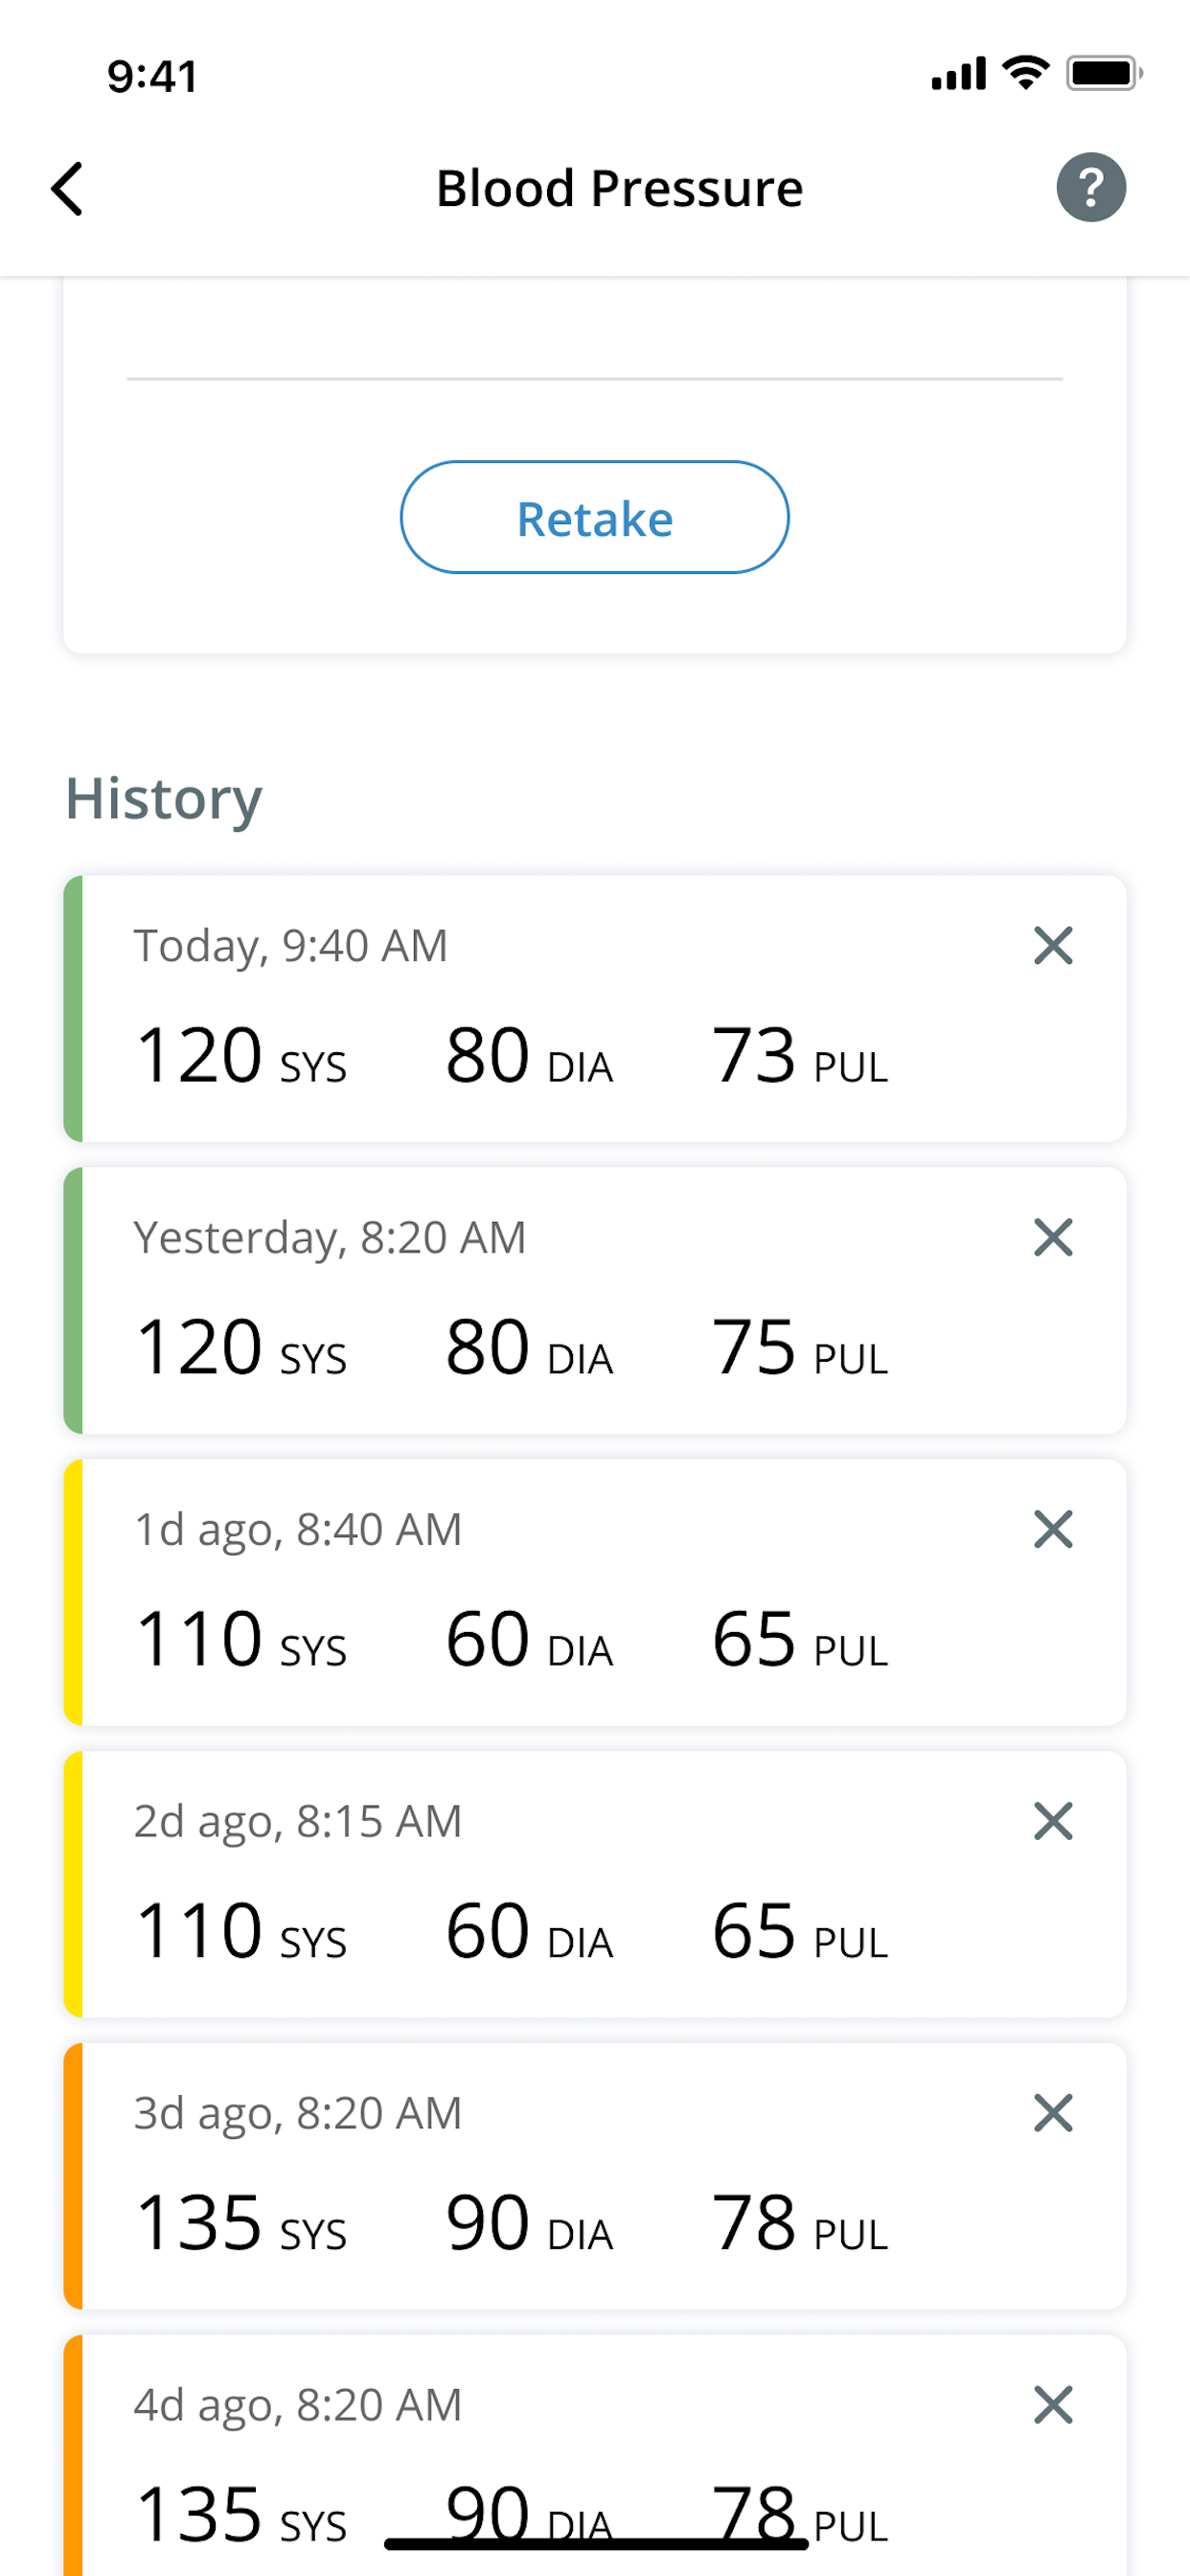Tap the Retake button
1190x2576 pixels.
[x=595, y=517]
